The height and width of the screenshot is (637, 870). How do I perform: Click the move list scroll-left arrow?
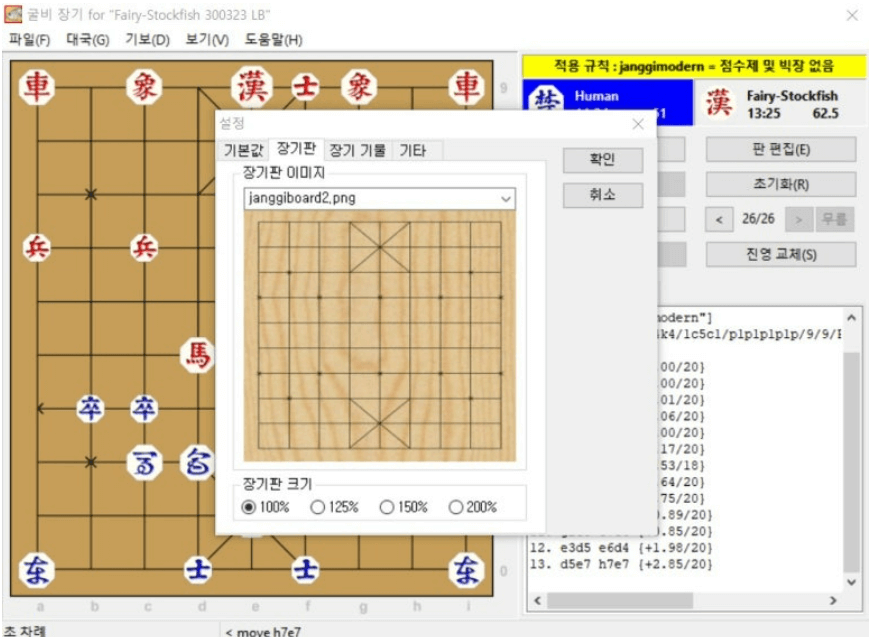(537, 600)
